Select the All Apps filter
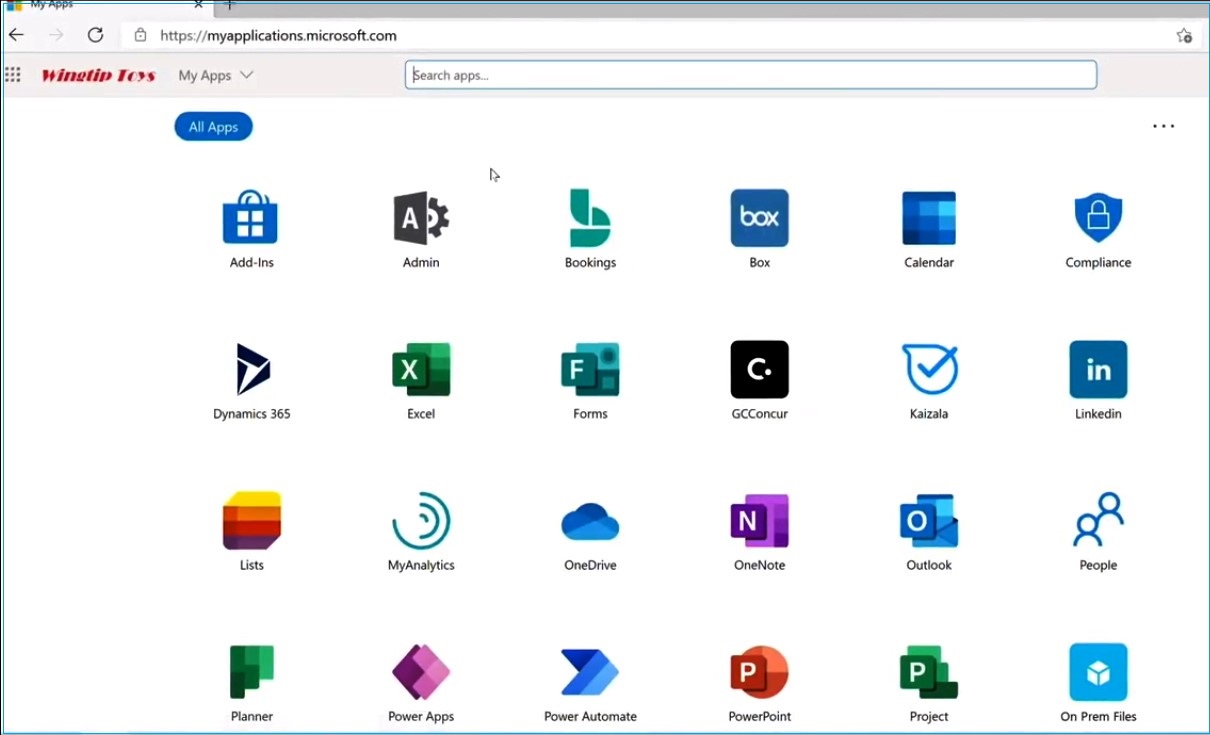1210x735 pixels. click(x=213, y=127)
